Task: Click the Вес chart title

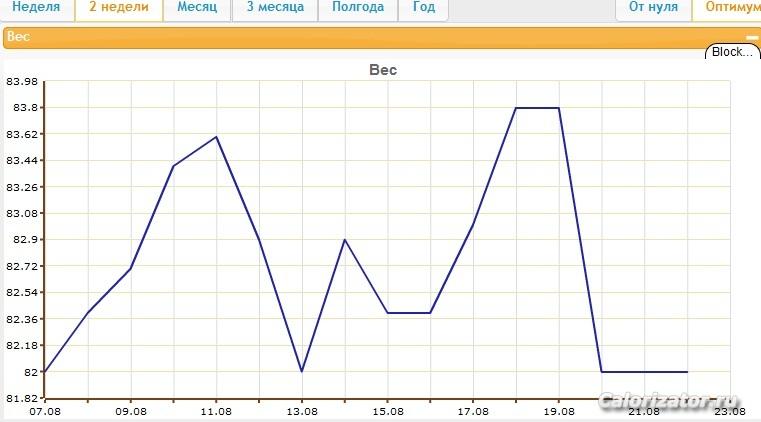Action: tap(383, 70)
